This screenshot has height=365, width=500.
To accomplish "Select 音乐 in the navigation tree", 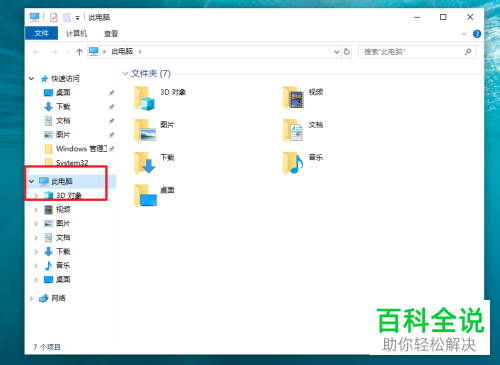I will click(63, 265).
